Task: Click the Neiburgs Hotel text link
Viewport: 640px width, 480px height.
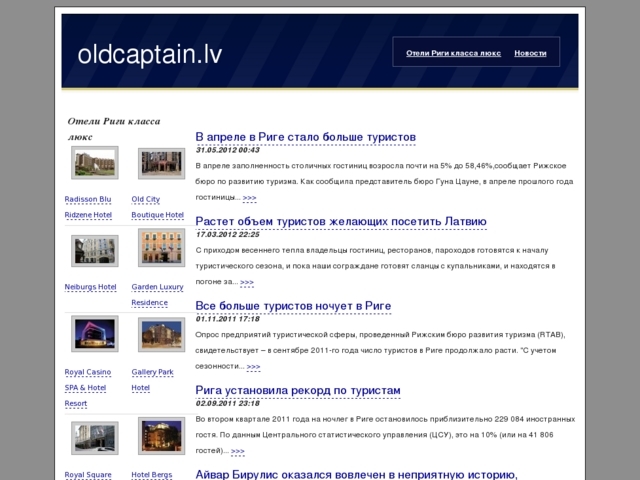Action: (90, 287)
